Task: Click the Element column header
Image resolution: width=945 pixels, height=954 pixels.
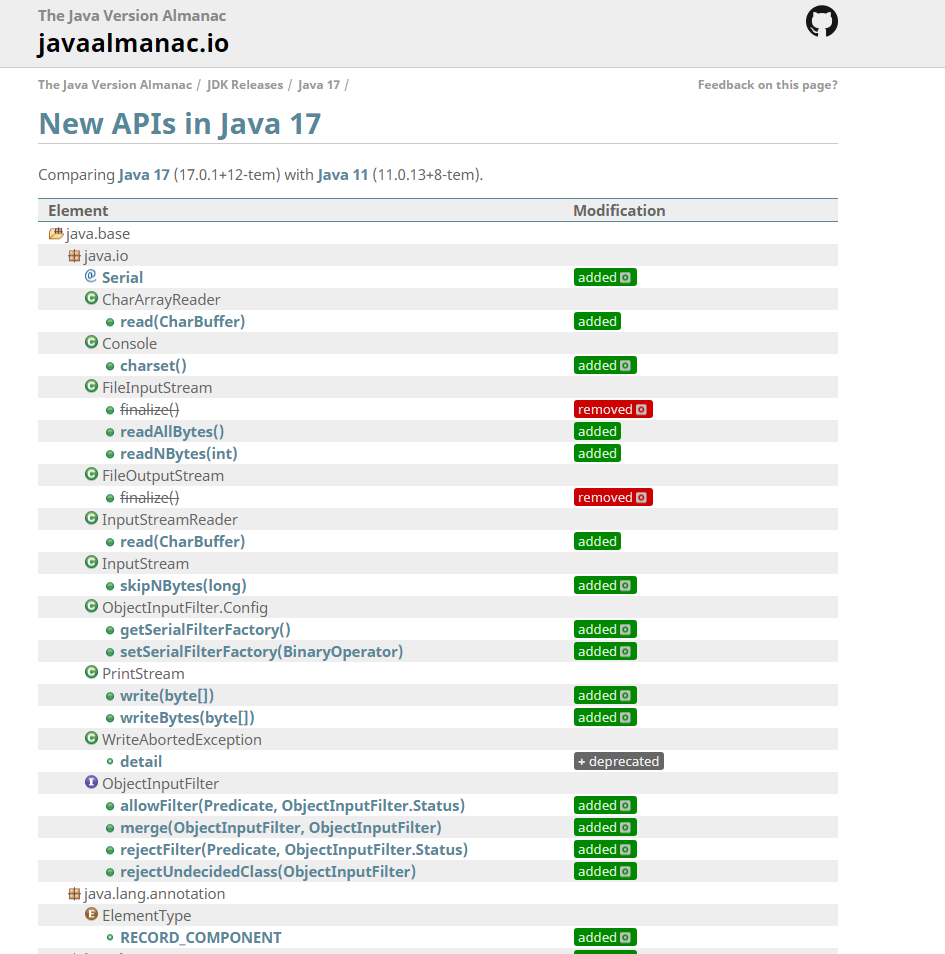Action: pyautogui.click(x=78, y=211)
